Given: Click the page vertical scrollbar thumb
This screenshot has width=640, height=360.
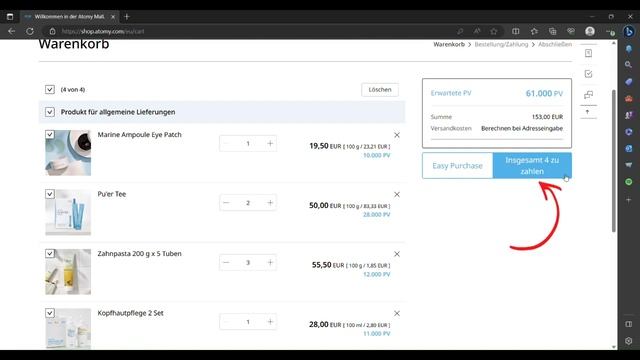Looking at the screenshot, I should click(614, 161).
